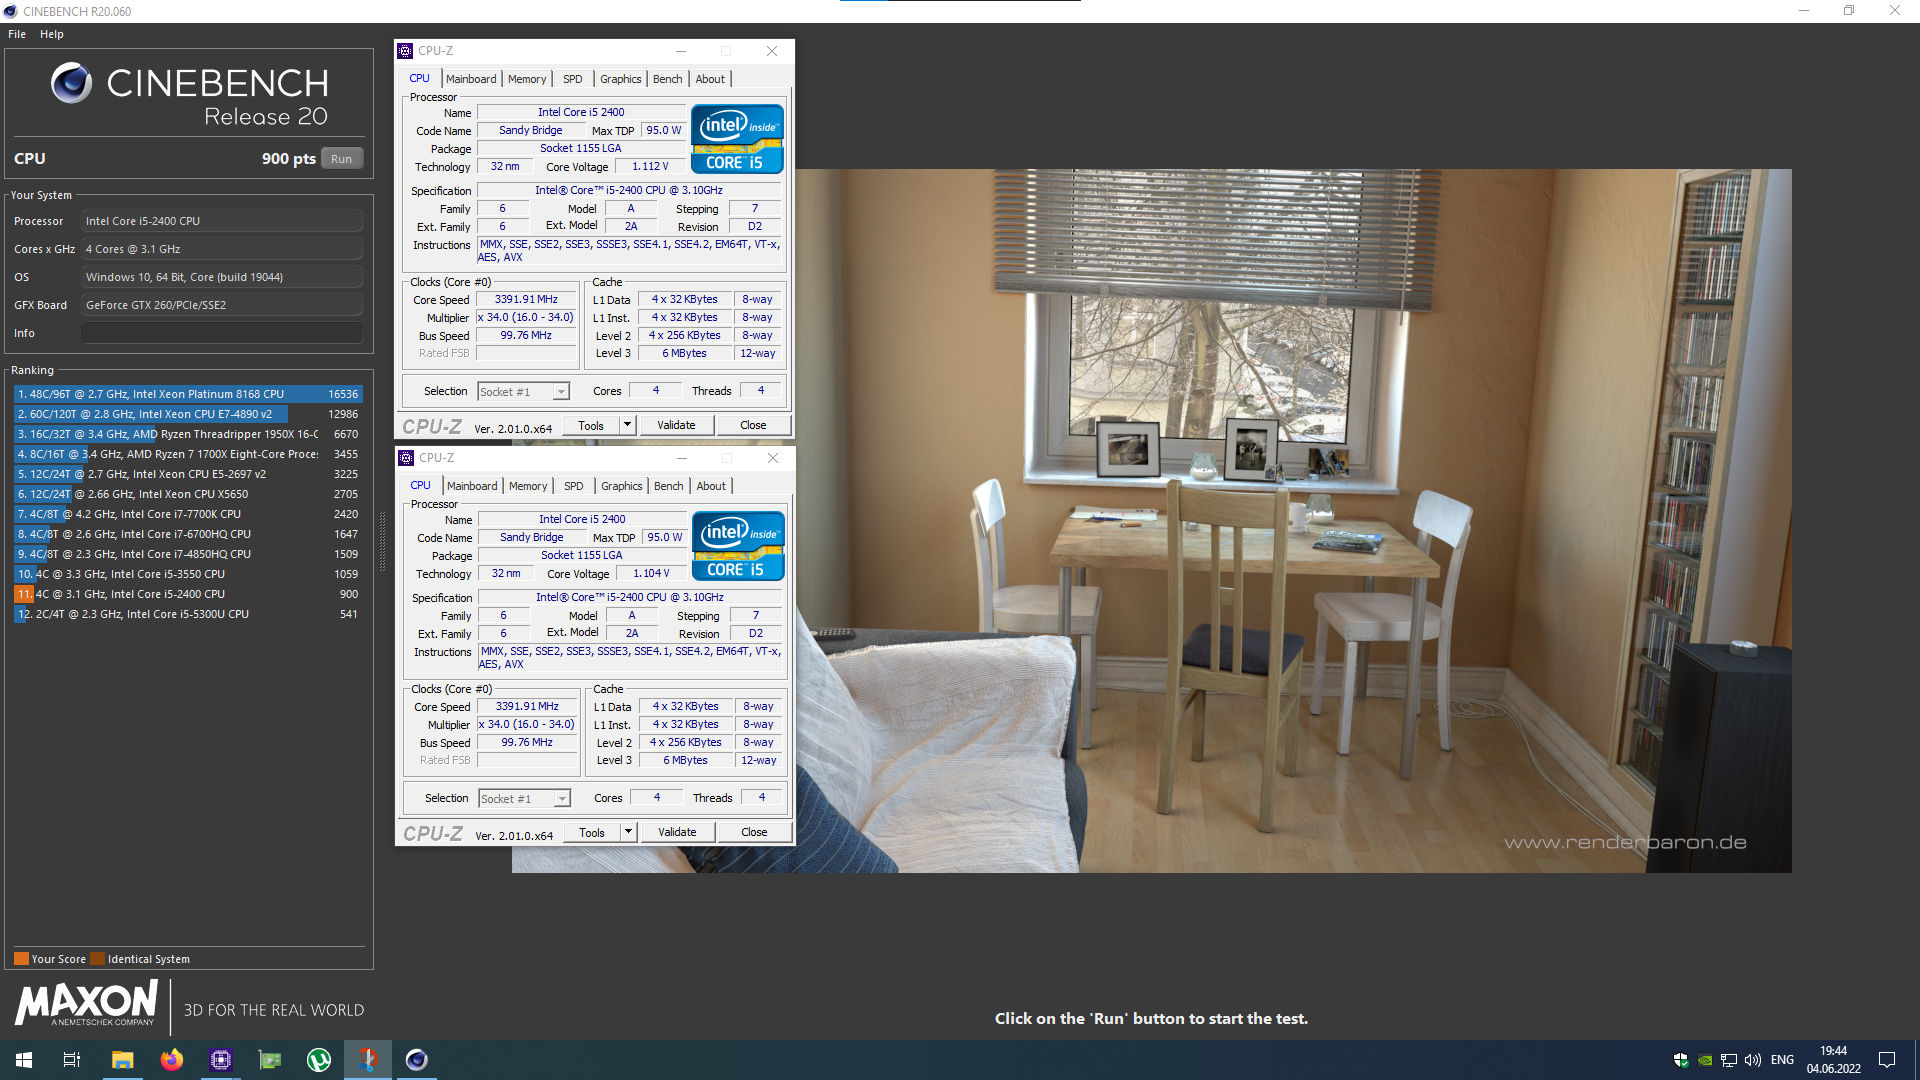Click the upper CPU-Z window title icon

[x=405, y=51]
